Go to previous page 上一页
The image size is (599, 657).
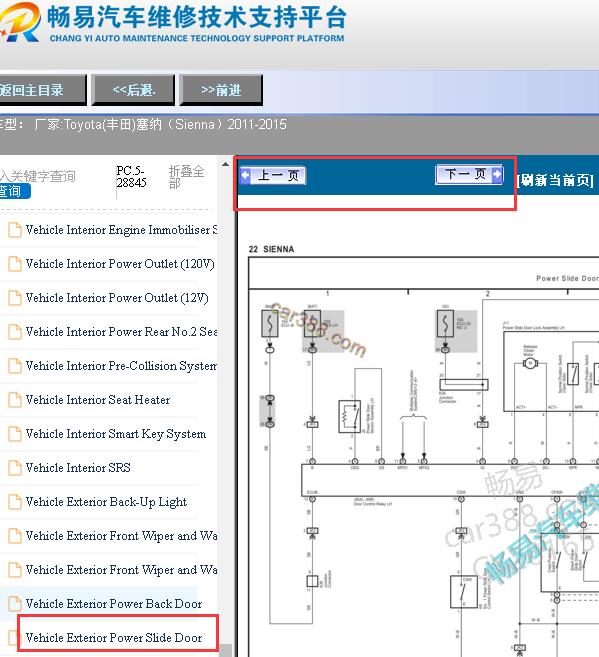coord(273,175)
